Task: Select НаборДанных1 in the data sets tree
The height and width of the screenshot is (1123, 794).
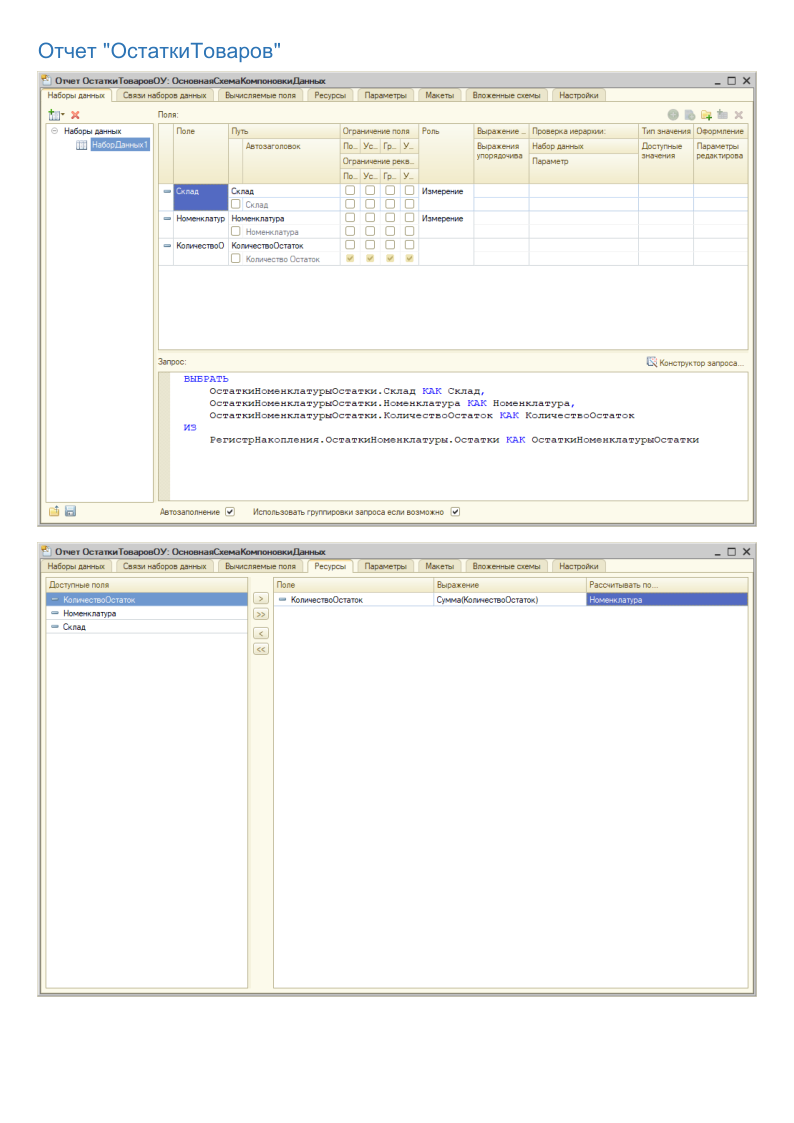Action: (118, 145)
